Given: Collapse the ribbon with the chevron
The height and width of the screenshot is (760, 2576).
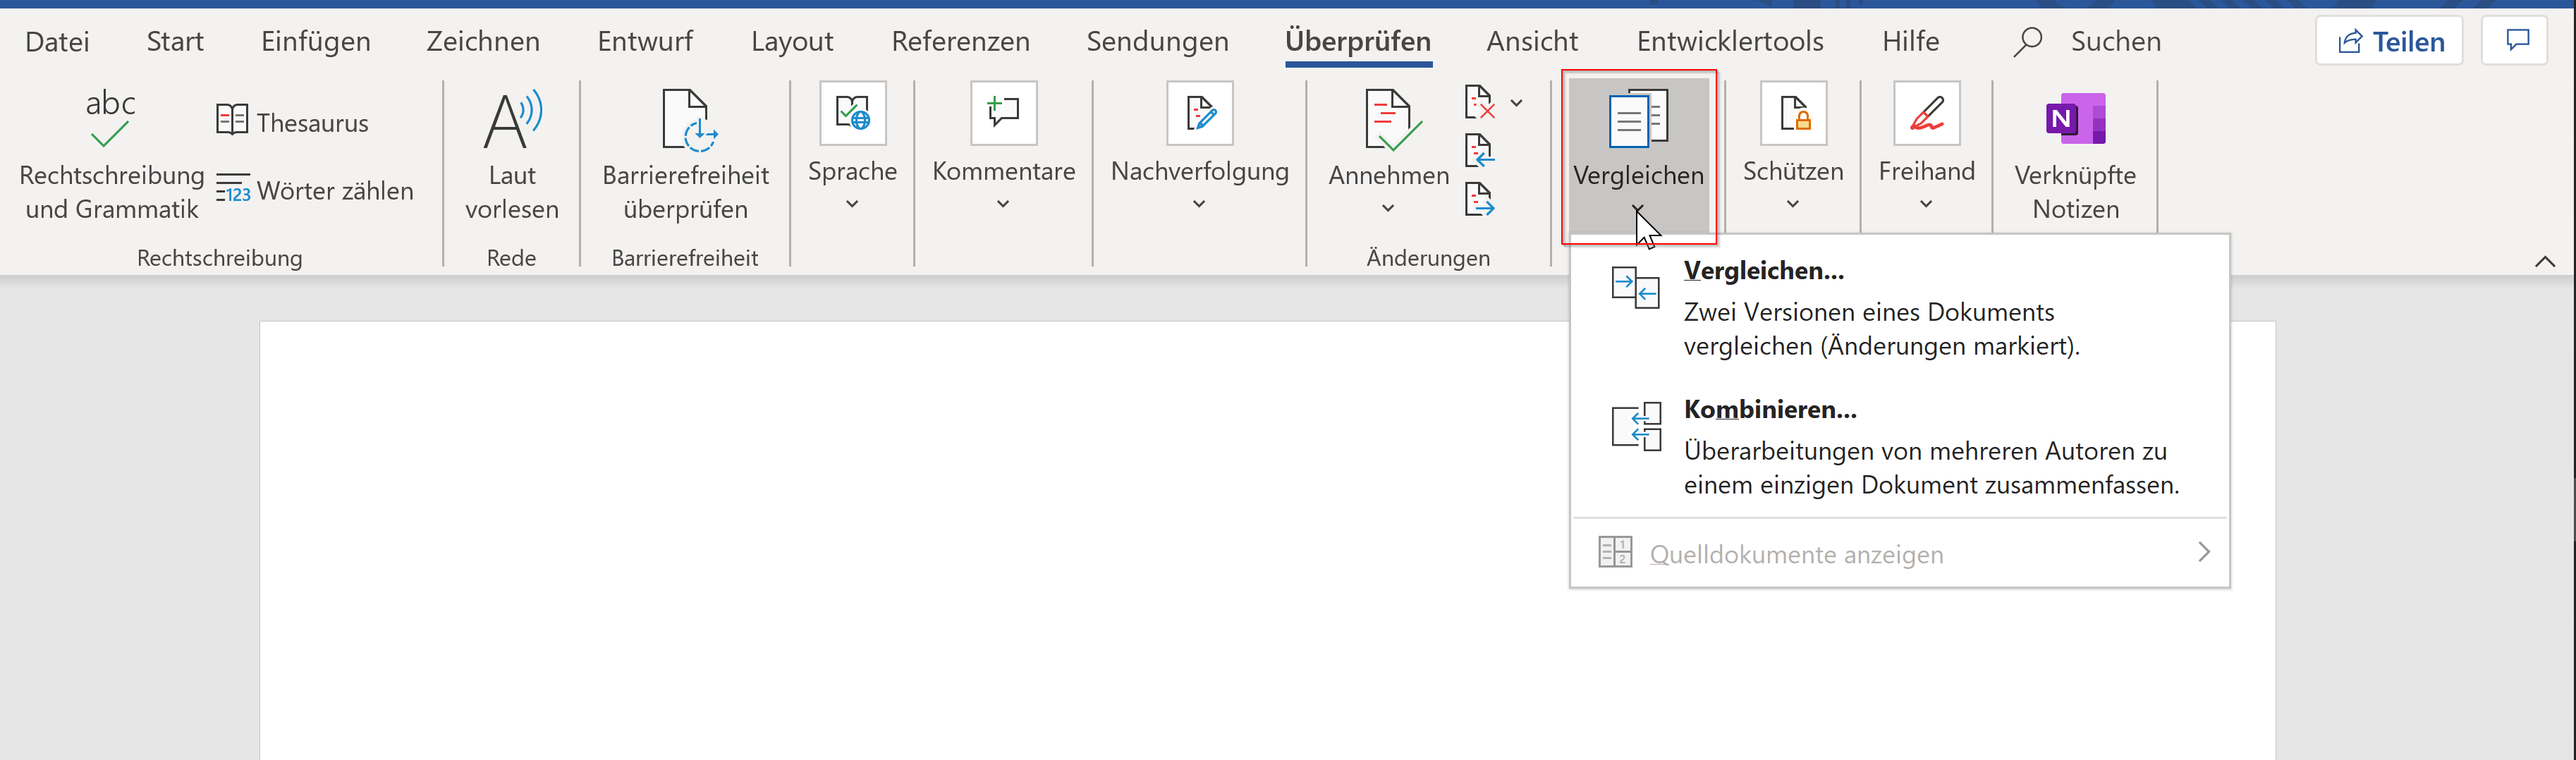Looking at the screenshot, I should point(2545,261).
